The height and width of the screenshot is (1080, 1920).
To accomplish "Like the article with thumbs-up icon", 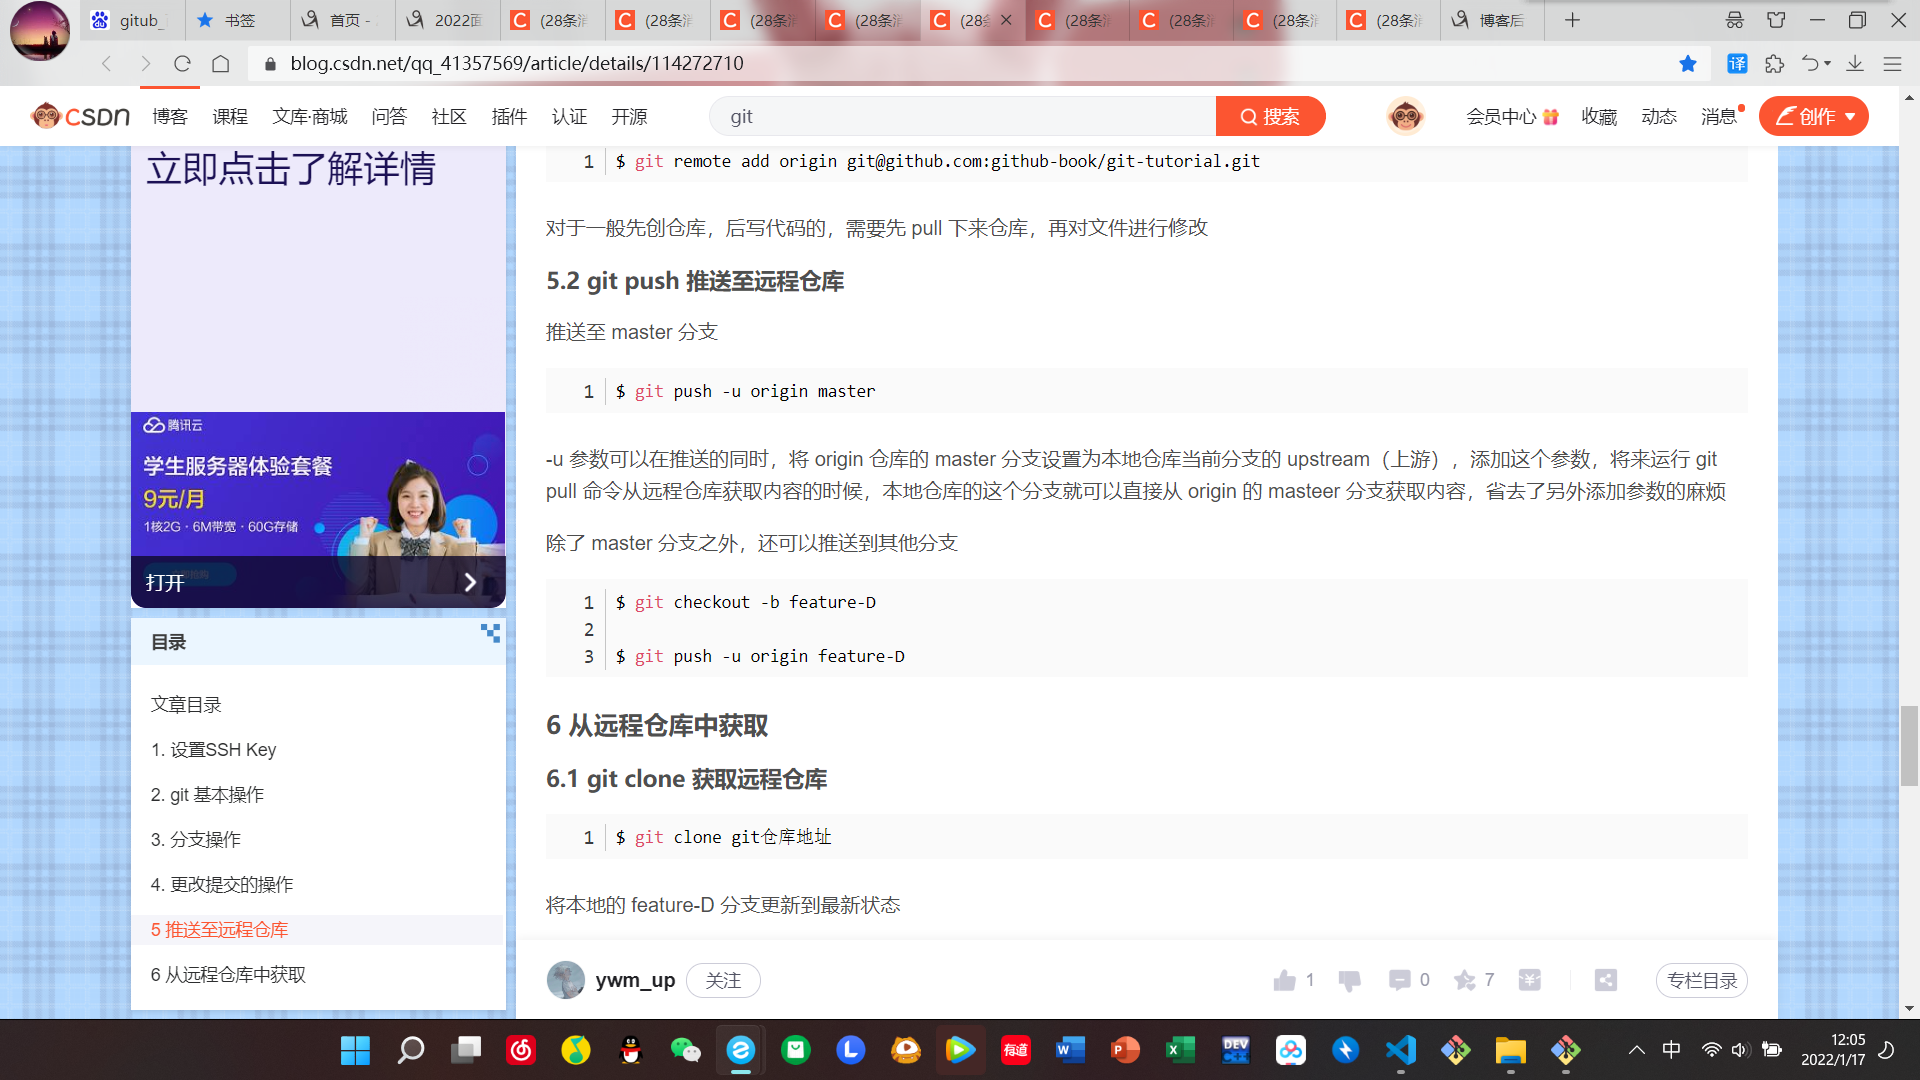I will click(1285, 980).
